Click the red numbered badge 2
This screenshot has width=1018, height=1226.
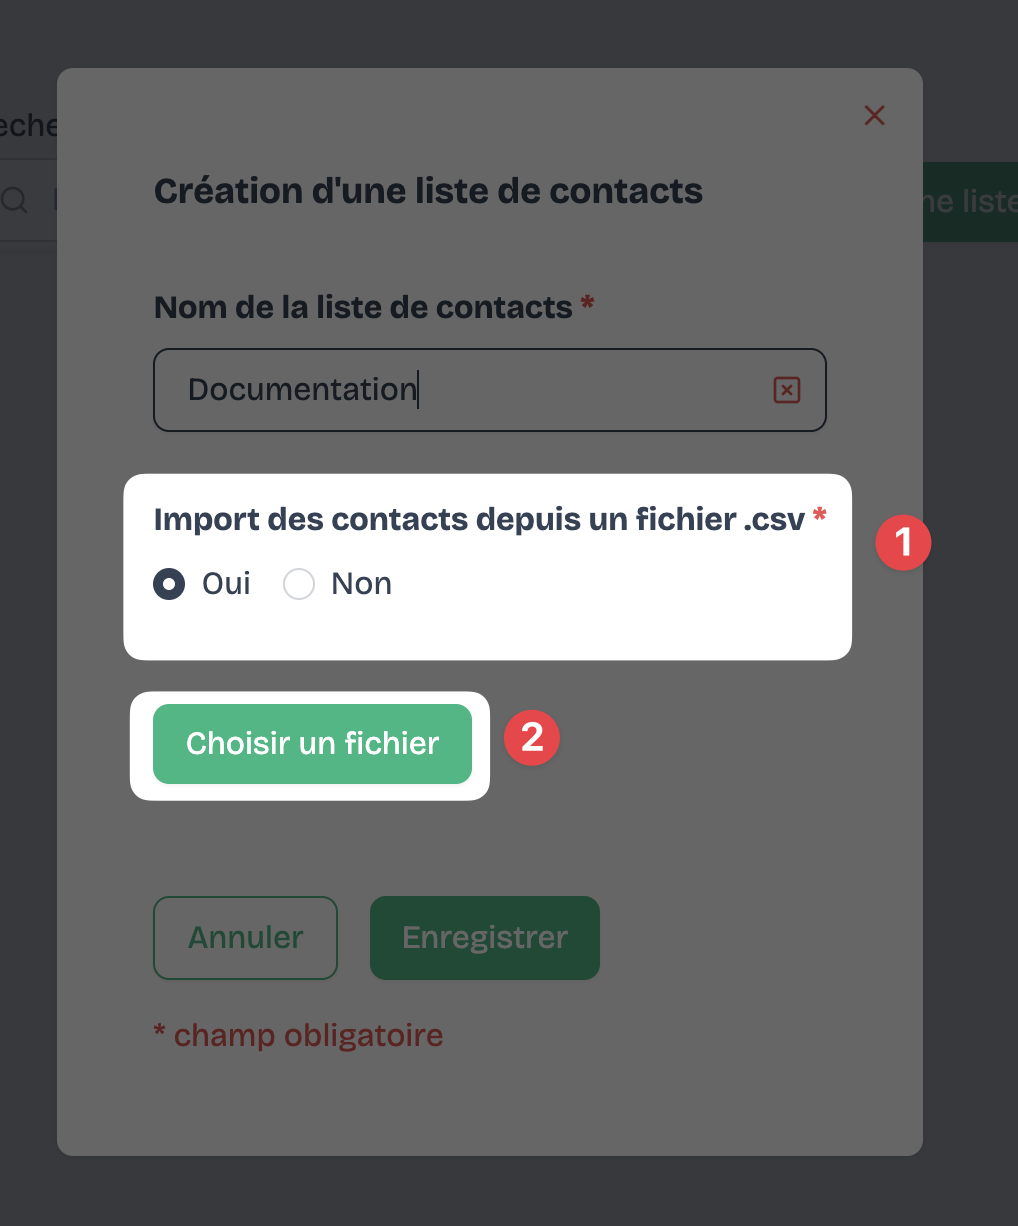532,738
